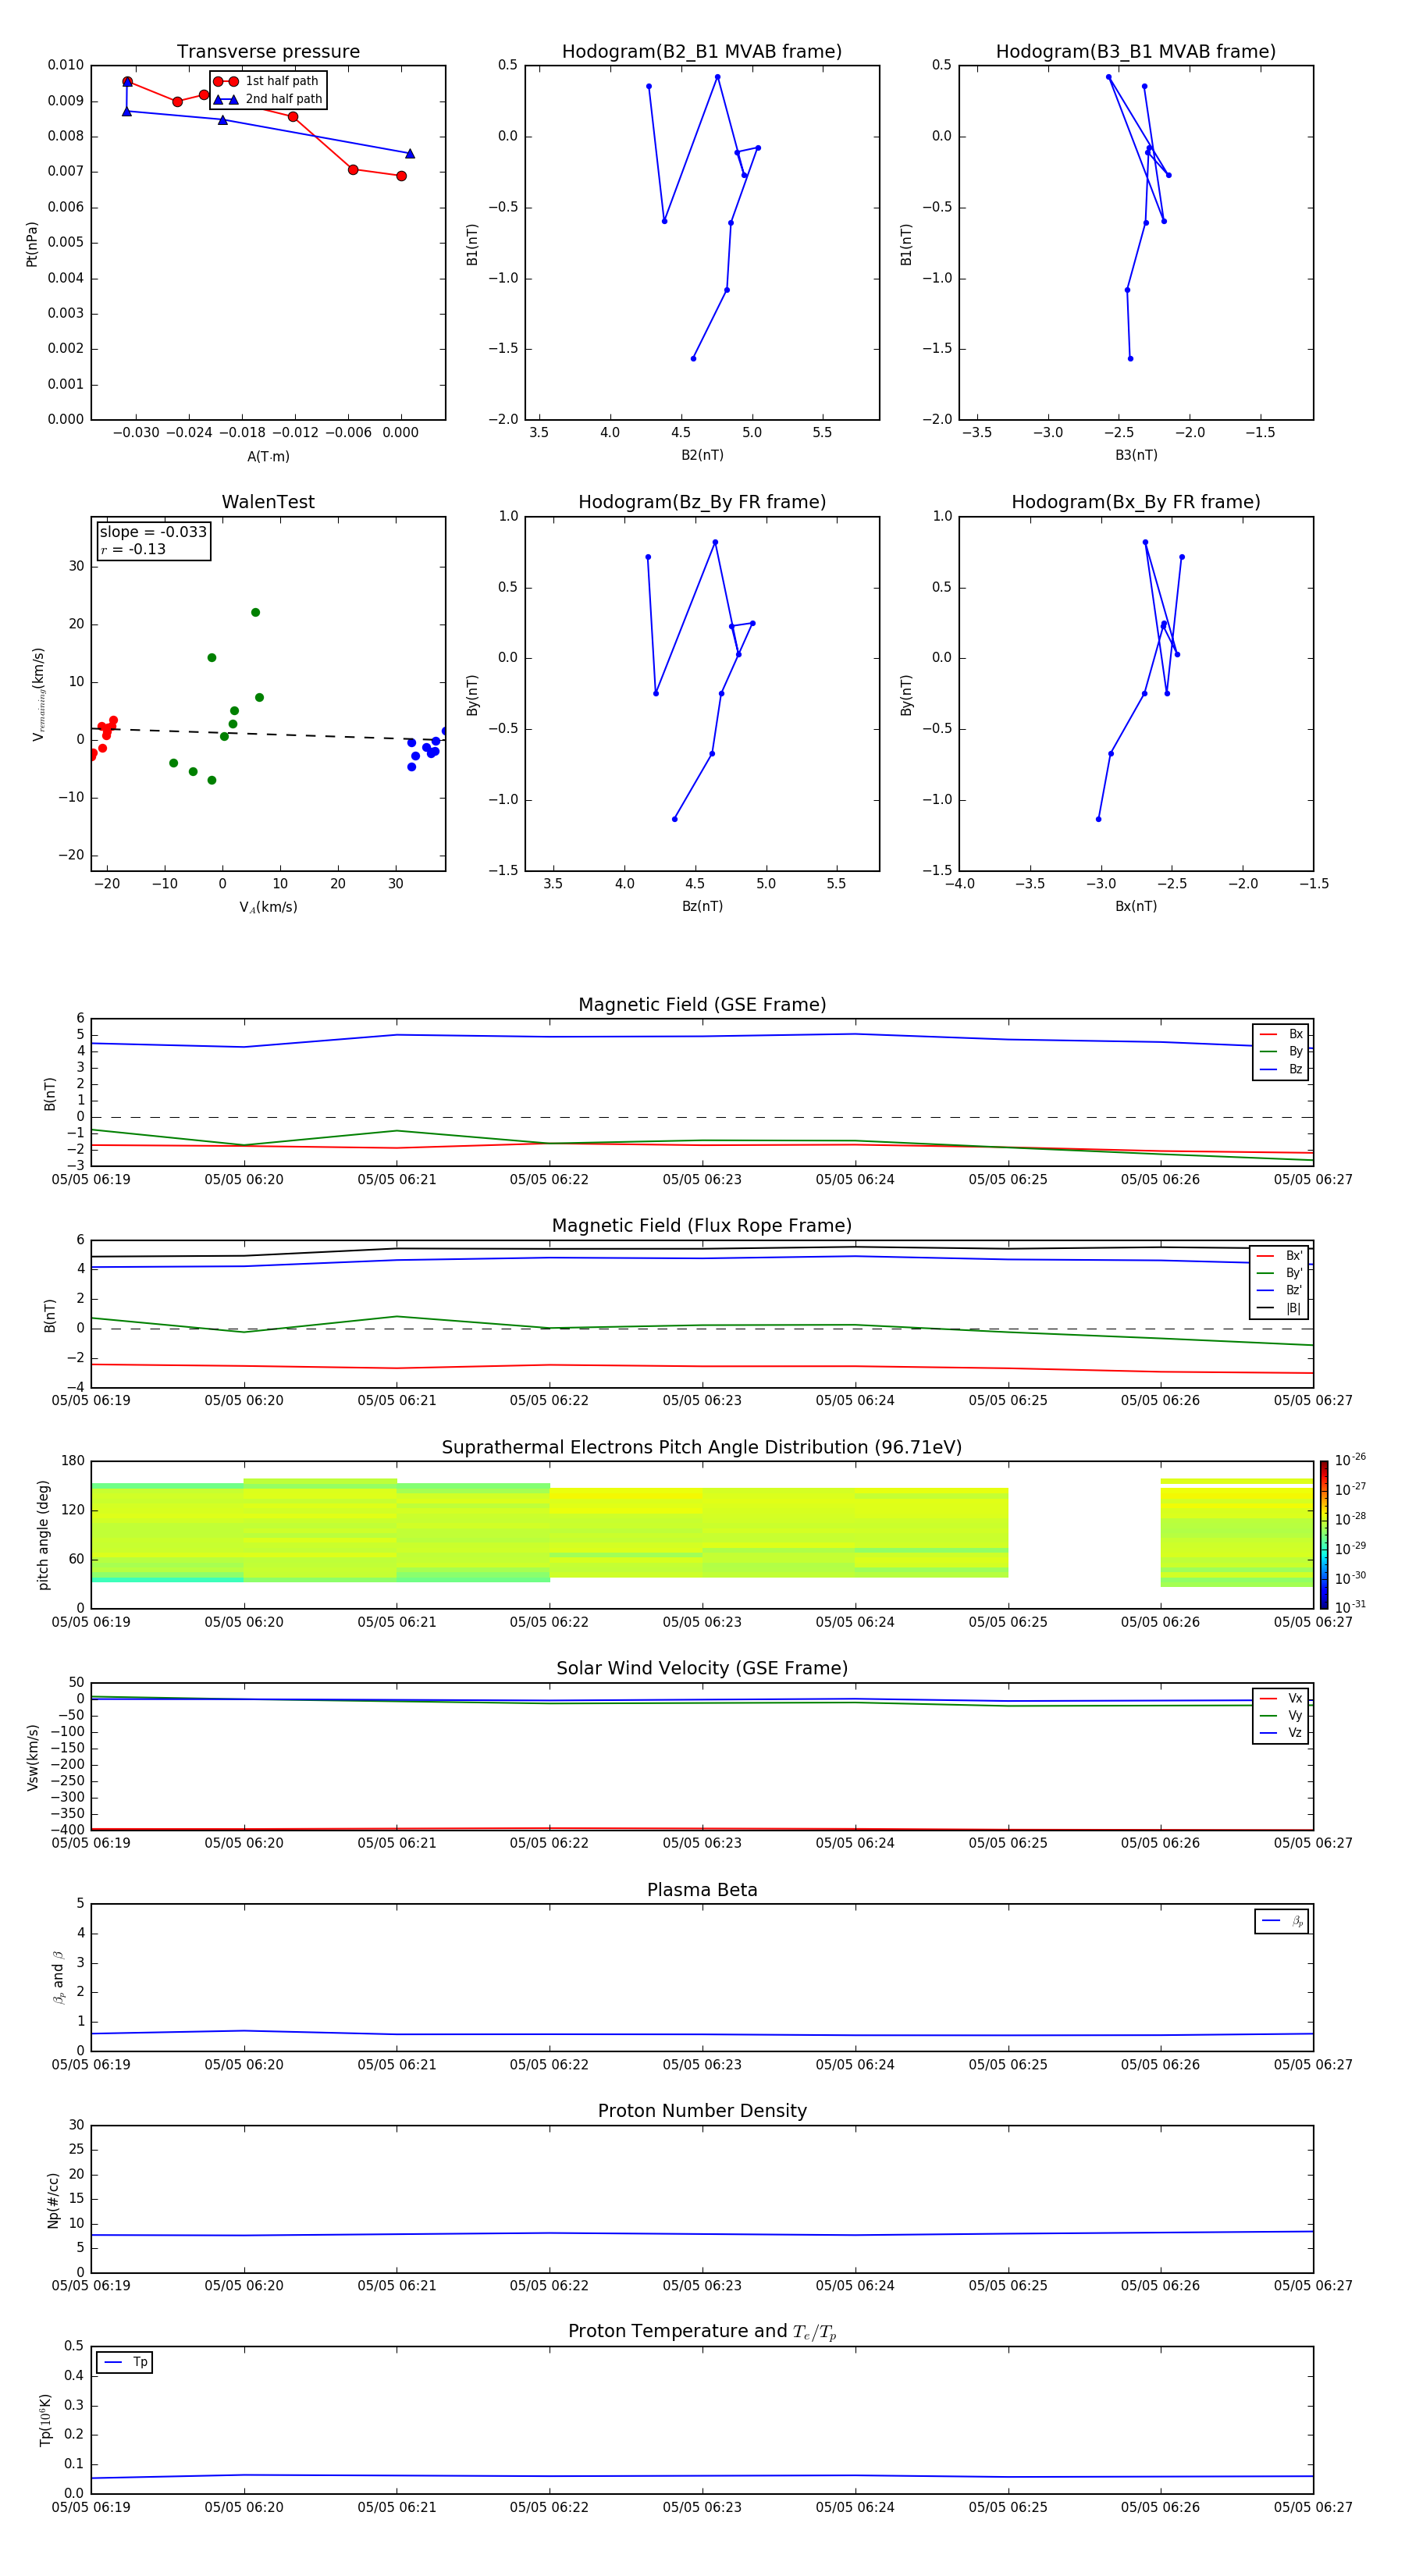Viewport: 1405px width, 2576px height.
Task: Click the highest green point in WalenTest plot
Action: point(255,612)
